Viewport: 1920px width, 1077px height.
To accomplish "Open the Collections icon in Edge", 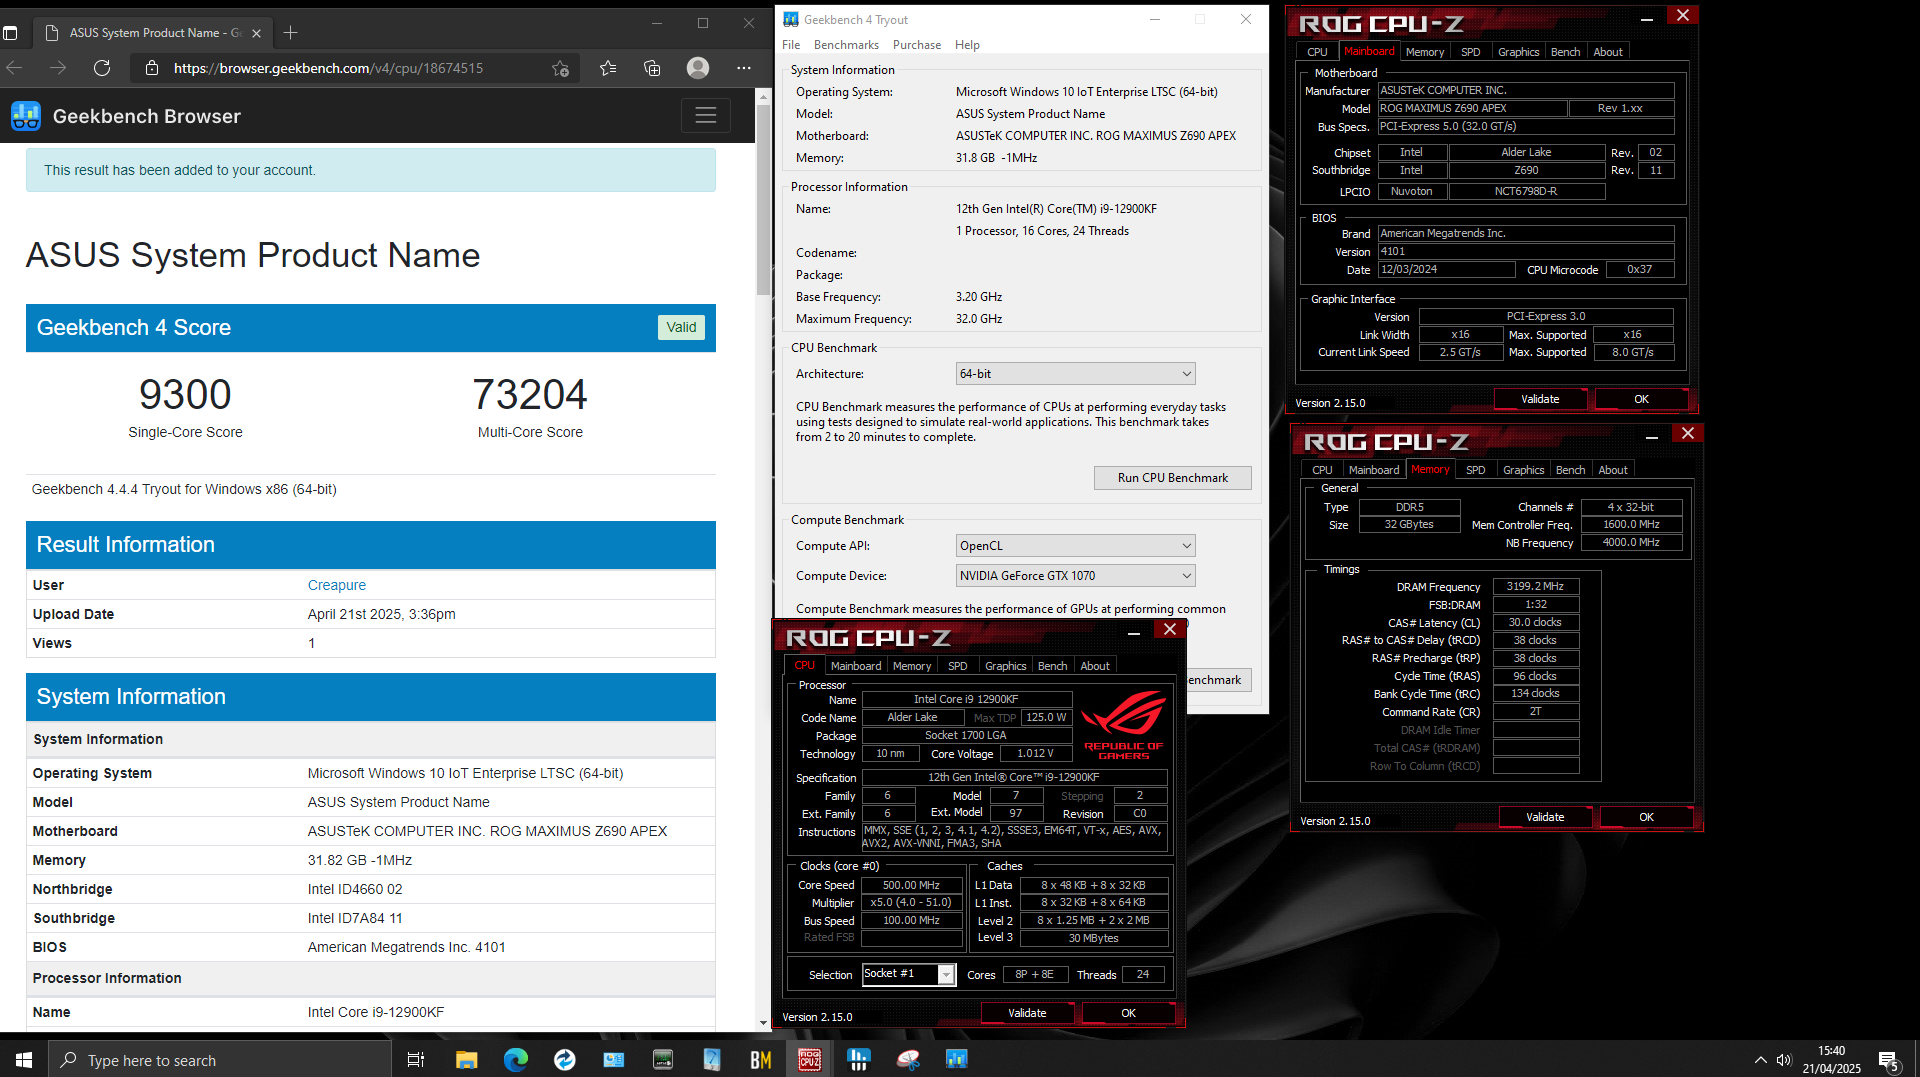I will click(652, 68).
